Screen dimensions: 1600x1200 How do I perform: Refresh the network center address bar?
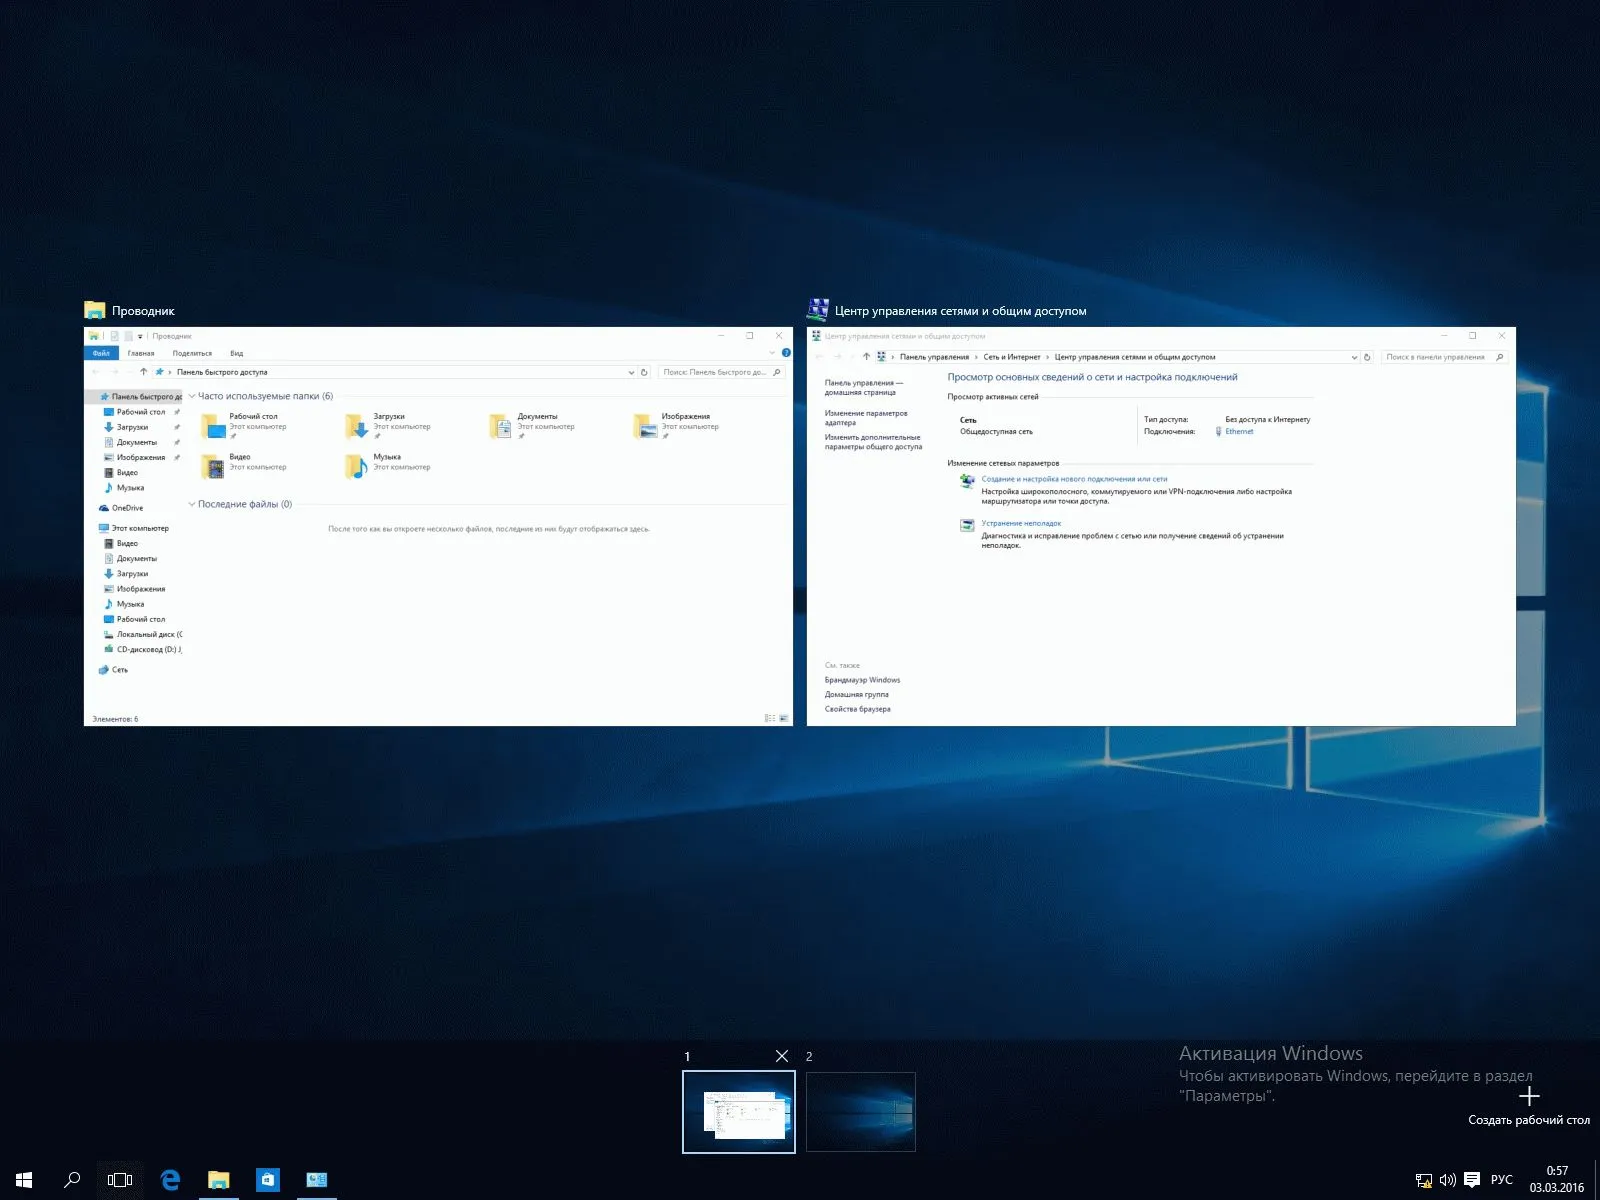click(x=1367, y=357)
